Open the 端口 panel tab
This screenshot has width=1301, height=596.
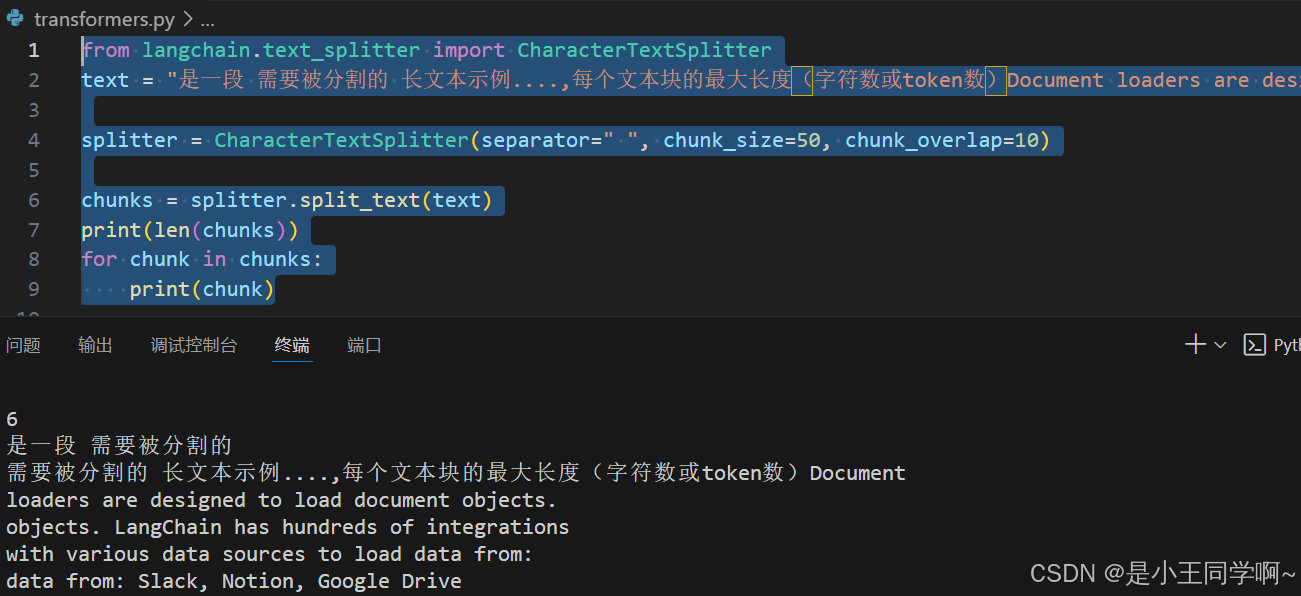[x=363, y=345]
